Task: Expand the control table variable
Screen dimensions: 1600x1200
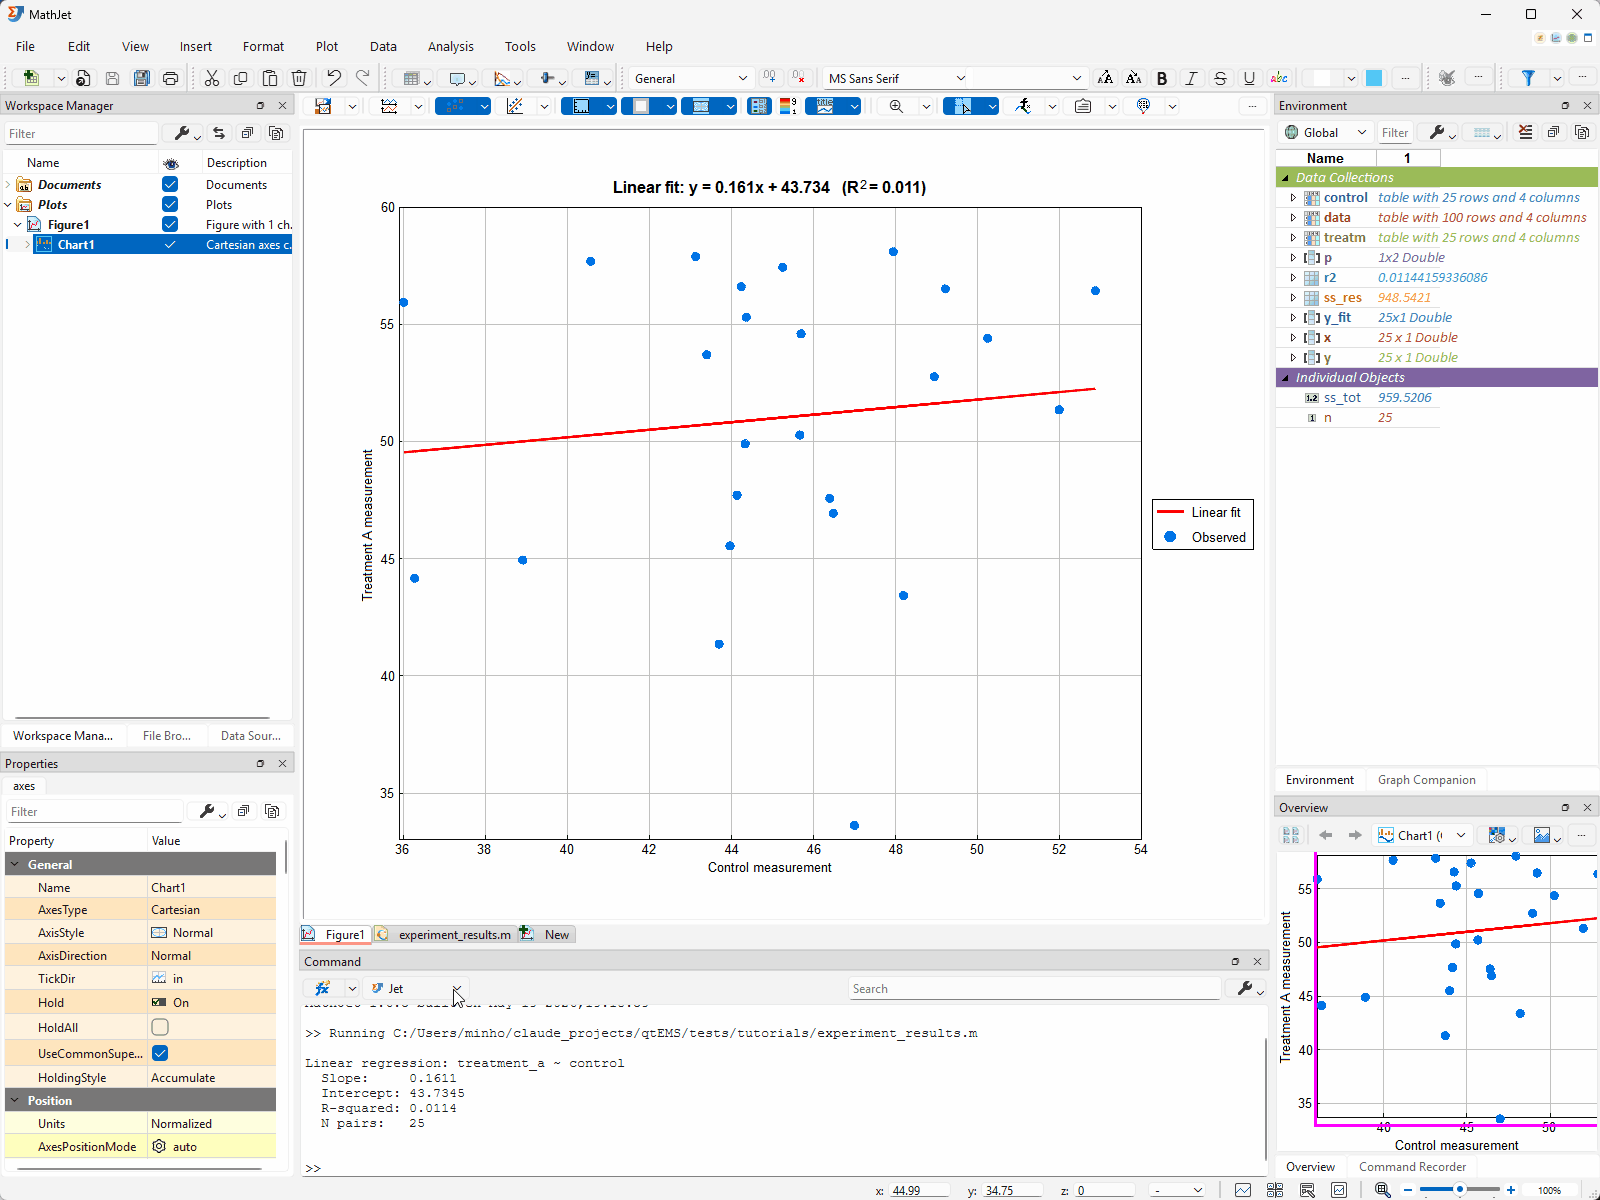Action: (1293, 197)
